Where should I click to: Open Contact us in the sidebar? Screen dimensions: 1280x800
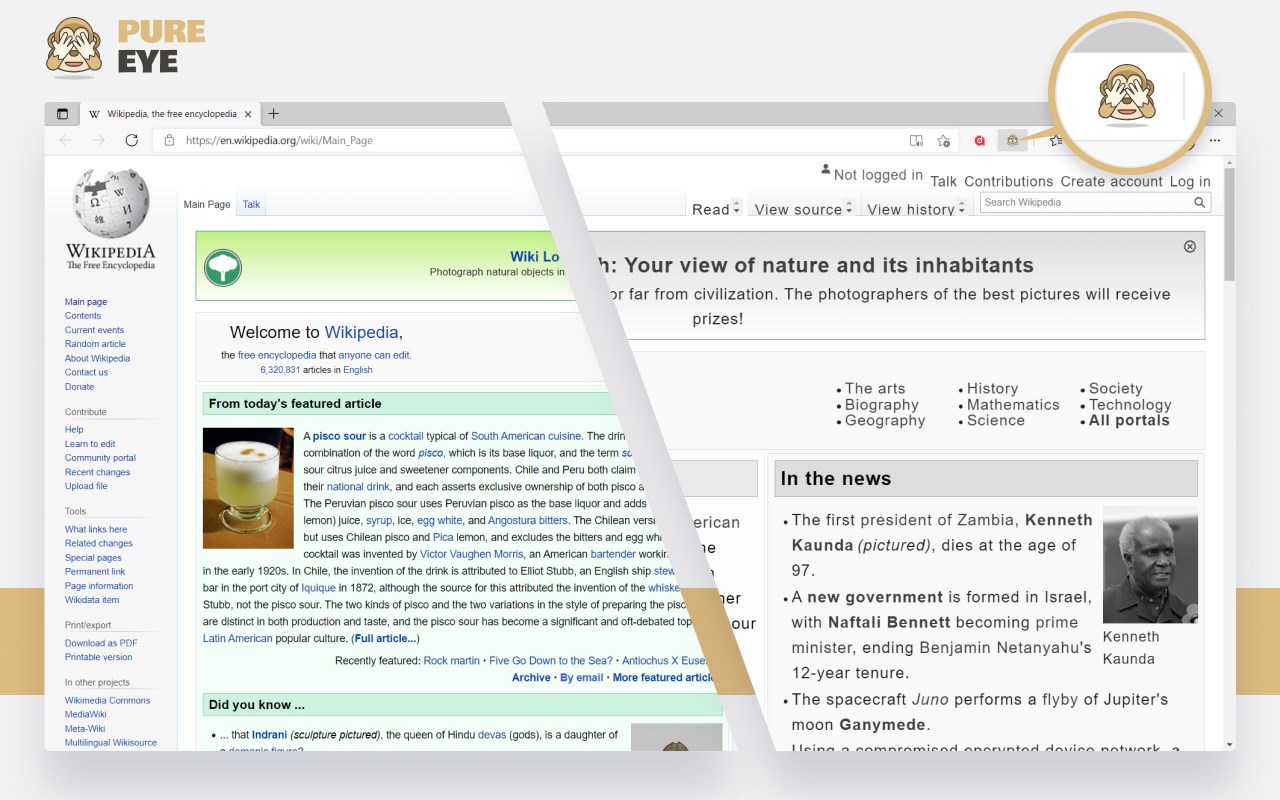(x=86, y=372)
